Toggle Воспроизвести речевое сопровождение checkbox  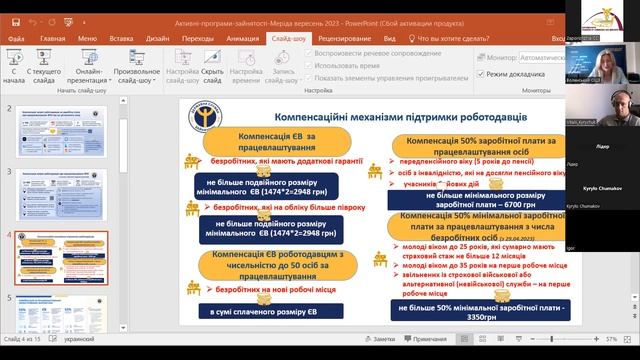tap(309, 53)
